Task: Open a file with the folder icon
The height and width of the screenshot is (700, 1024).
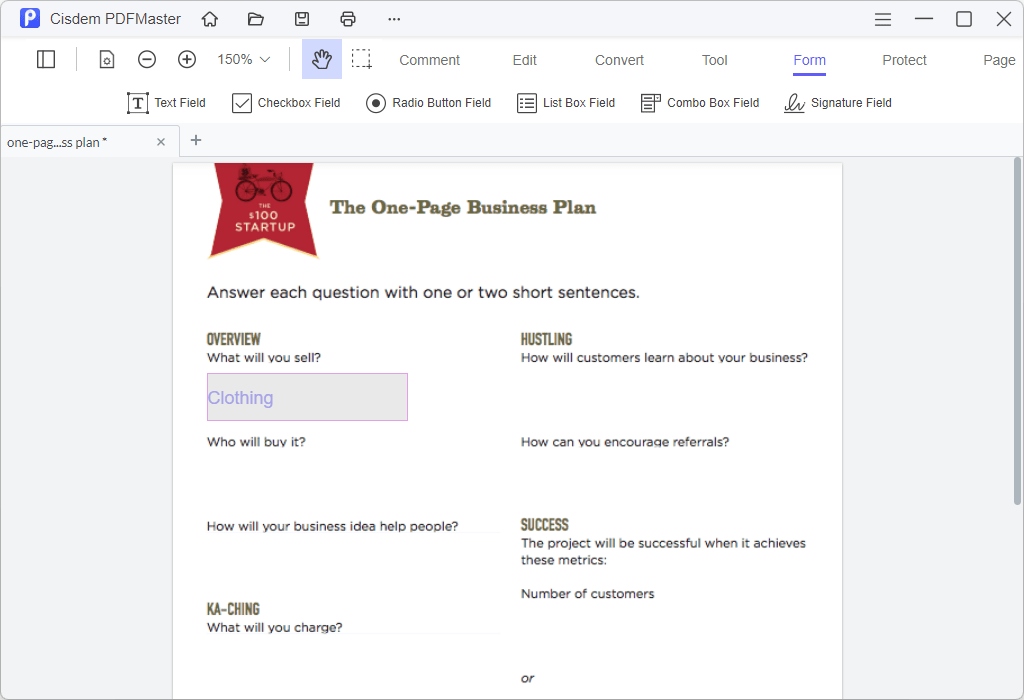Action: 255,19
